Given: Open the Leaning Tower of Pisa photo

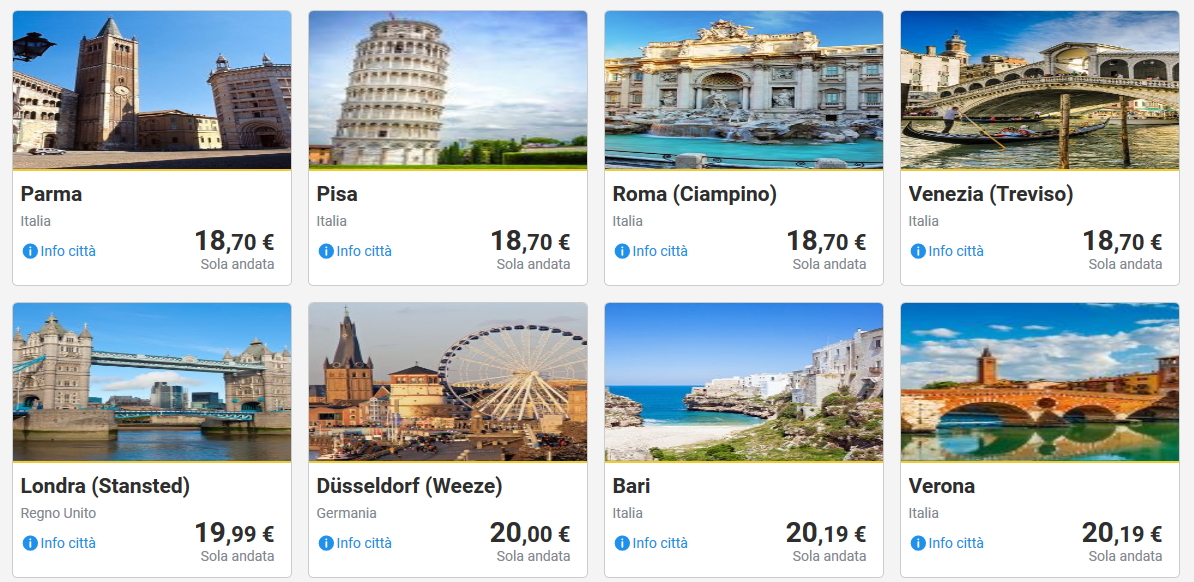Looking at the screenshot, I should point(448,90).
